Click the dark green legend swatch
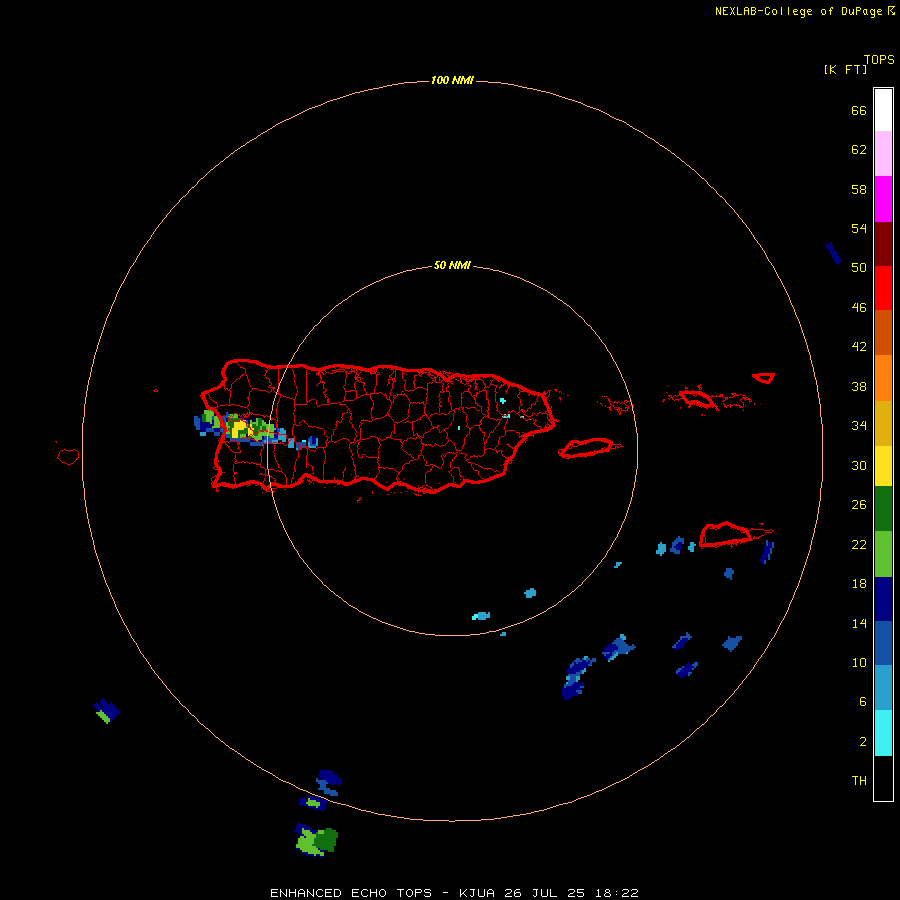Screen dimensions: 900x900 (883, 509)
